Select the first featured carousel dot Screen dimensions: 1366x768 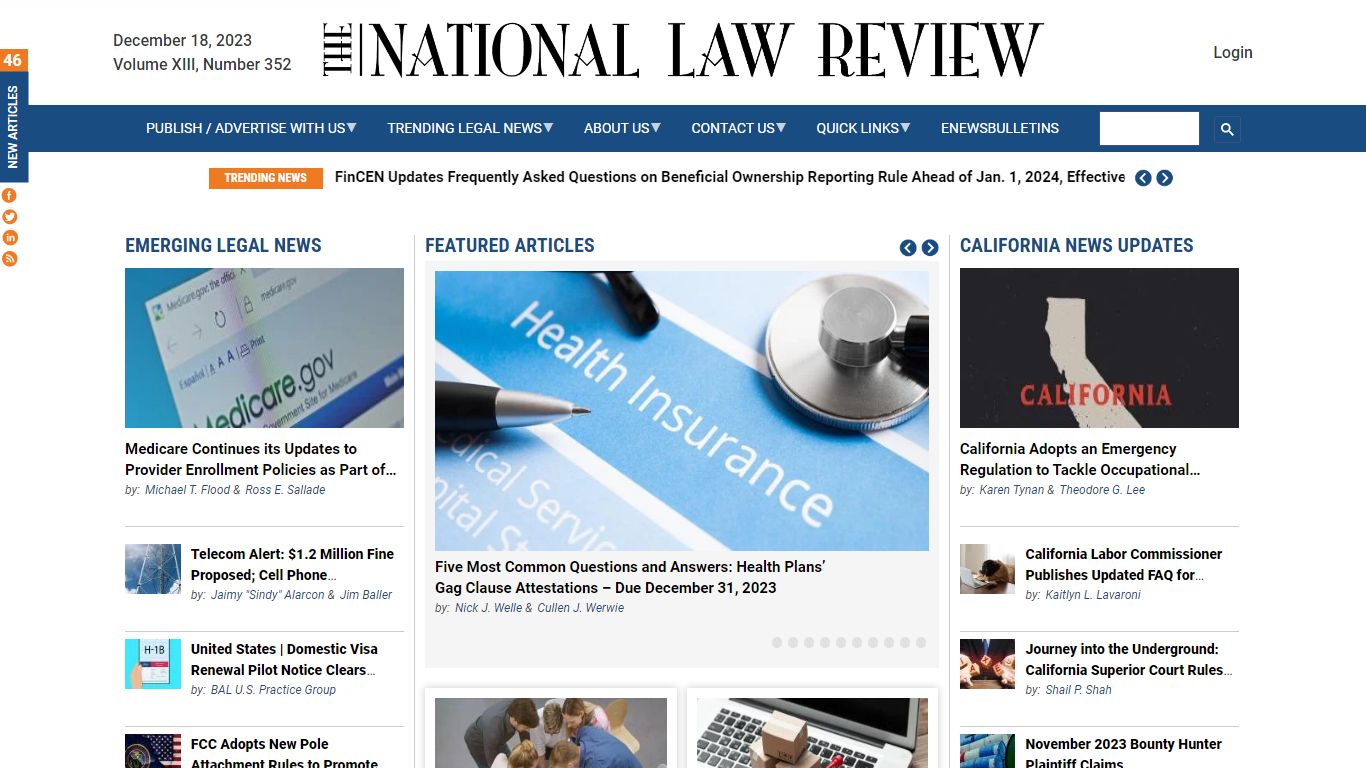click(x=777, y=642)
